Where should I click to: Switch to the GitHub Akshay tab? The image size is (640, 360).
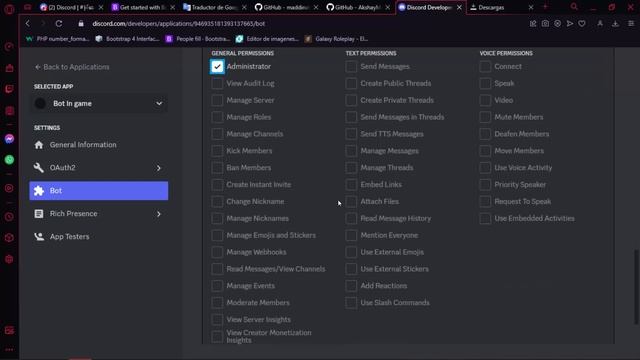358,7
